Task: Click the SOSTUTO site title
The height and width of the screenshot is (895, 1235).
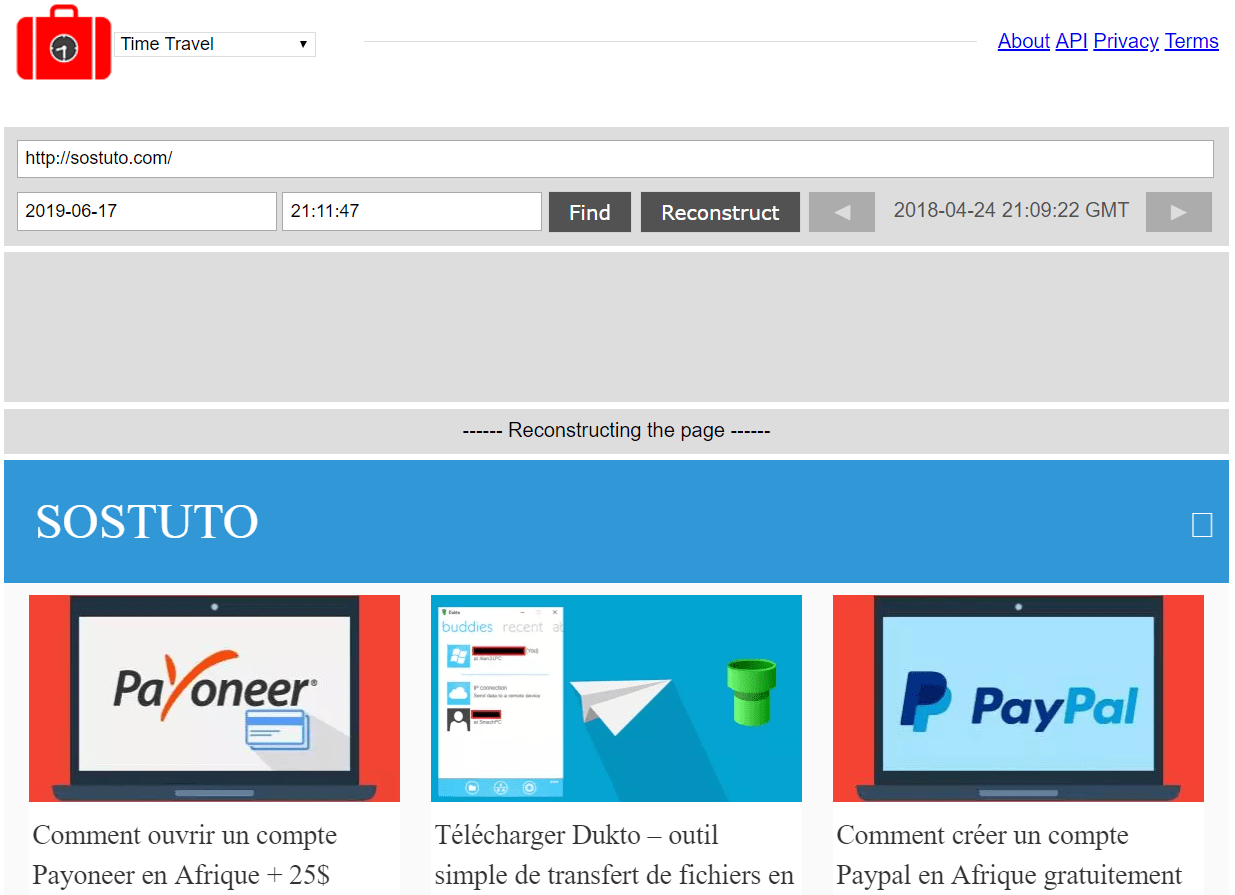Action: point(147,521)
